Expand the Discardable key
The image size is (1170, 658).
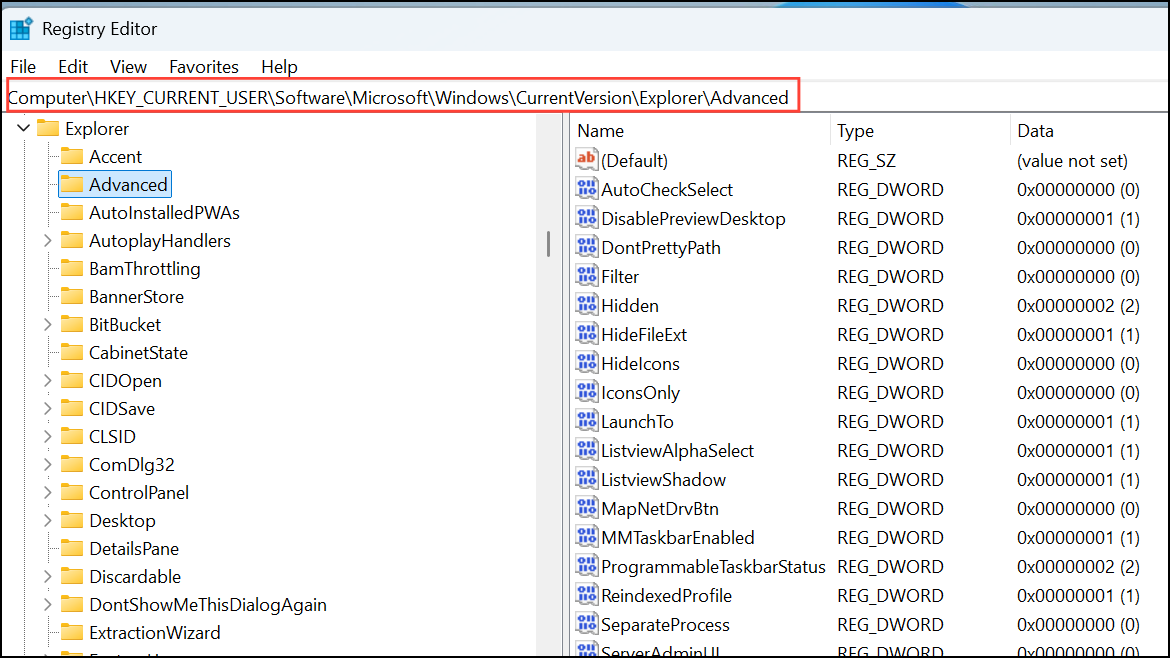coord(48,577)
